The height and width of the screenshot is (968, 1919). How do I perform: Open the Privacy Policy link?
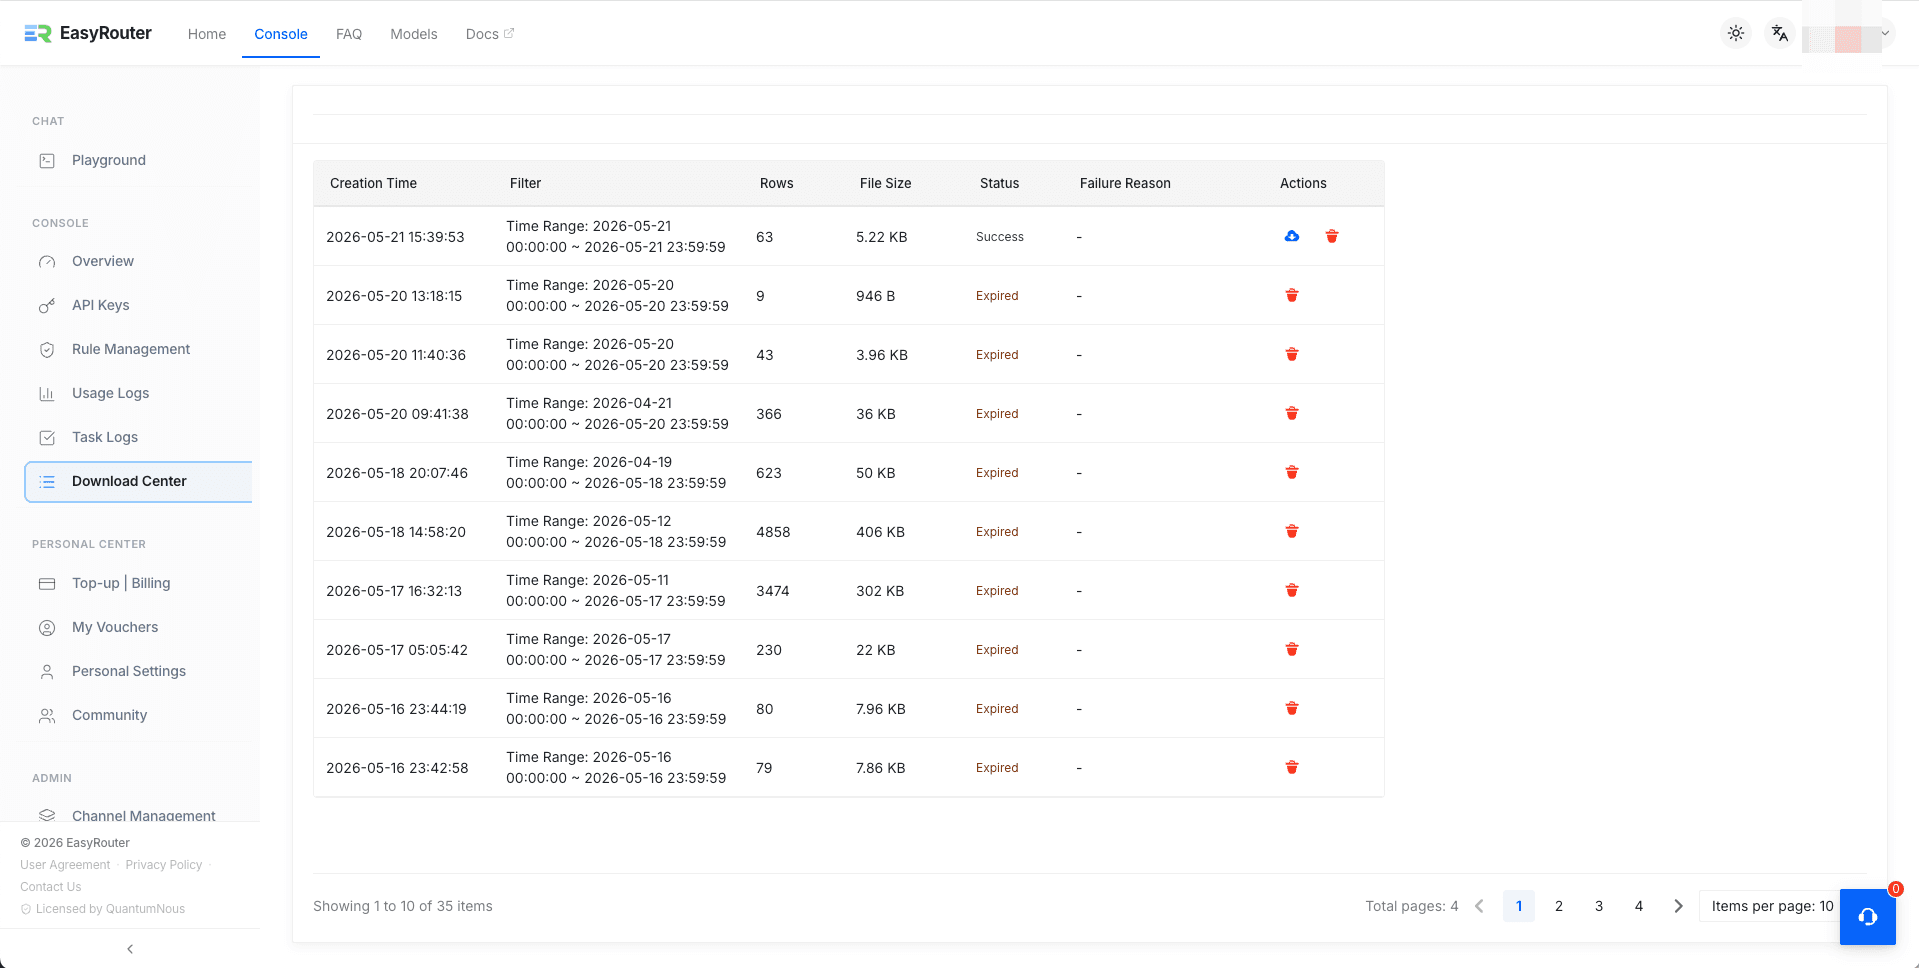click(164, 865)
